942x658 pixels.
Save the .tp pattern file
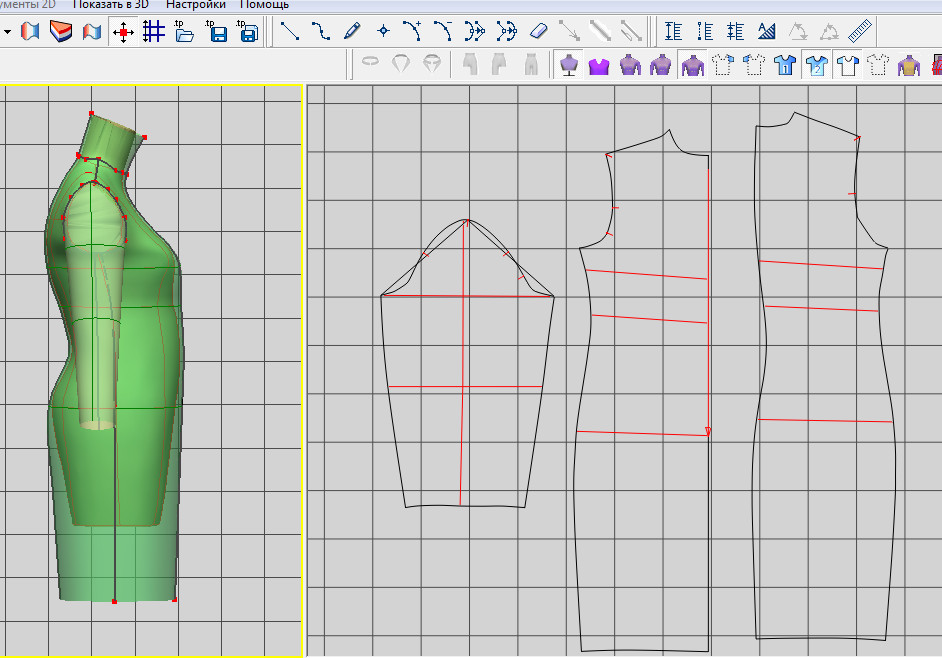tap(216, 31)
